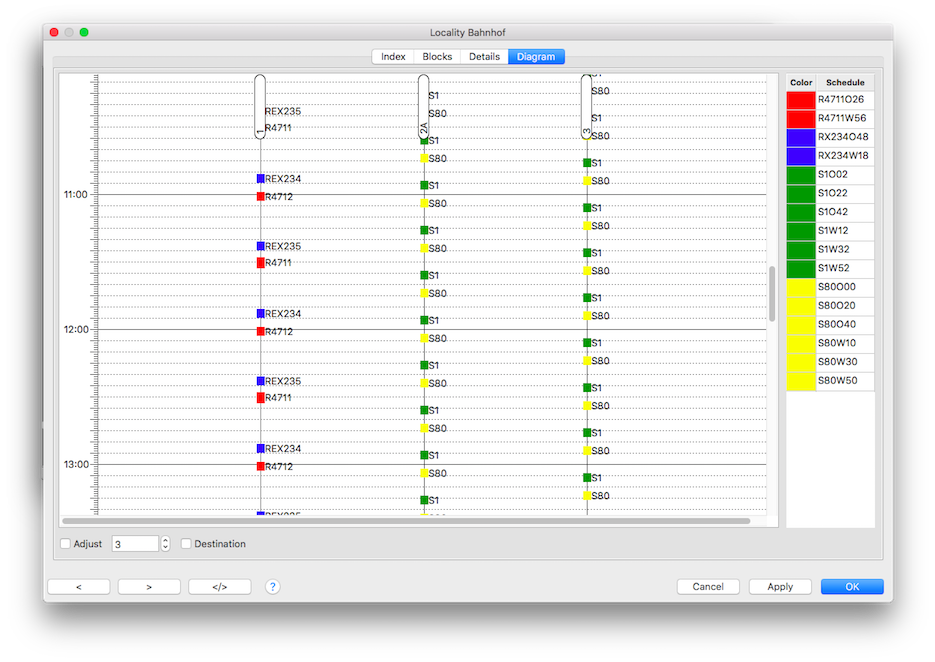The height and width of the screenshot is (662, 935).
Task: Switch to the Details tab
Action: click(484, 57)
